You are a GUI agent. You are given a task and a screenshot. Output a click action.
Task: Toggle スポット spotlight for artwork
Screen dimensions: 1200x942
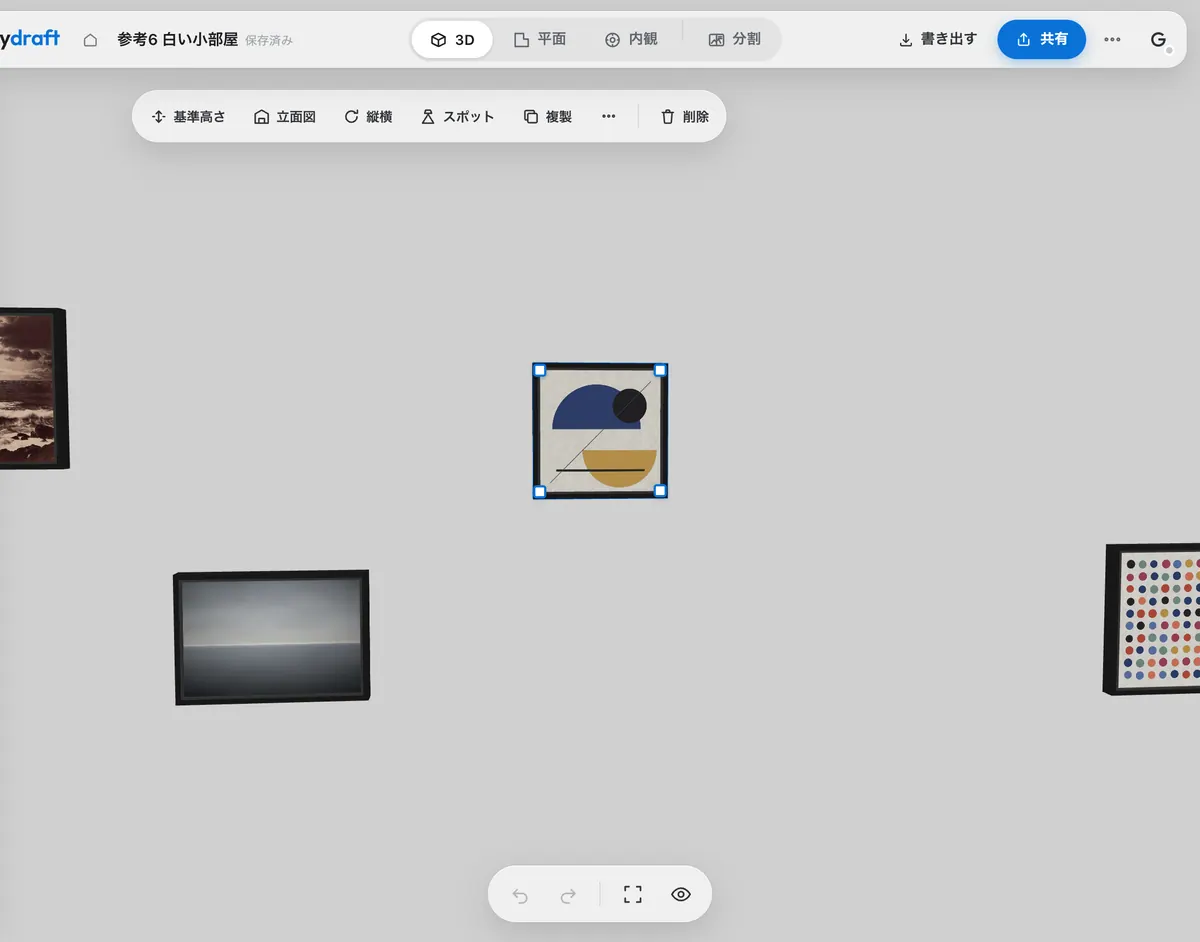[457, 116]
